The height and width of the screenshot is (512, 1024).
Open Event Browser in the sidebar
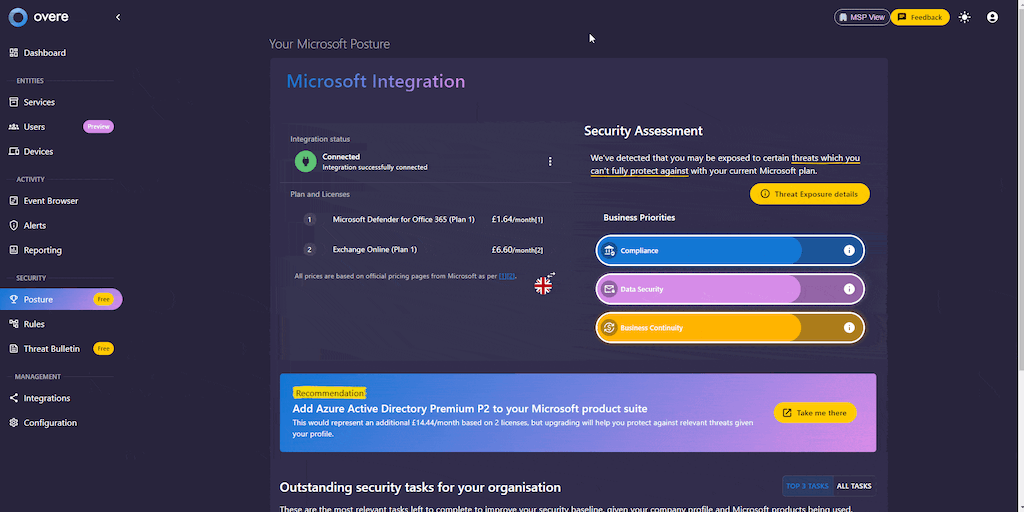point(50,201)
